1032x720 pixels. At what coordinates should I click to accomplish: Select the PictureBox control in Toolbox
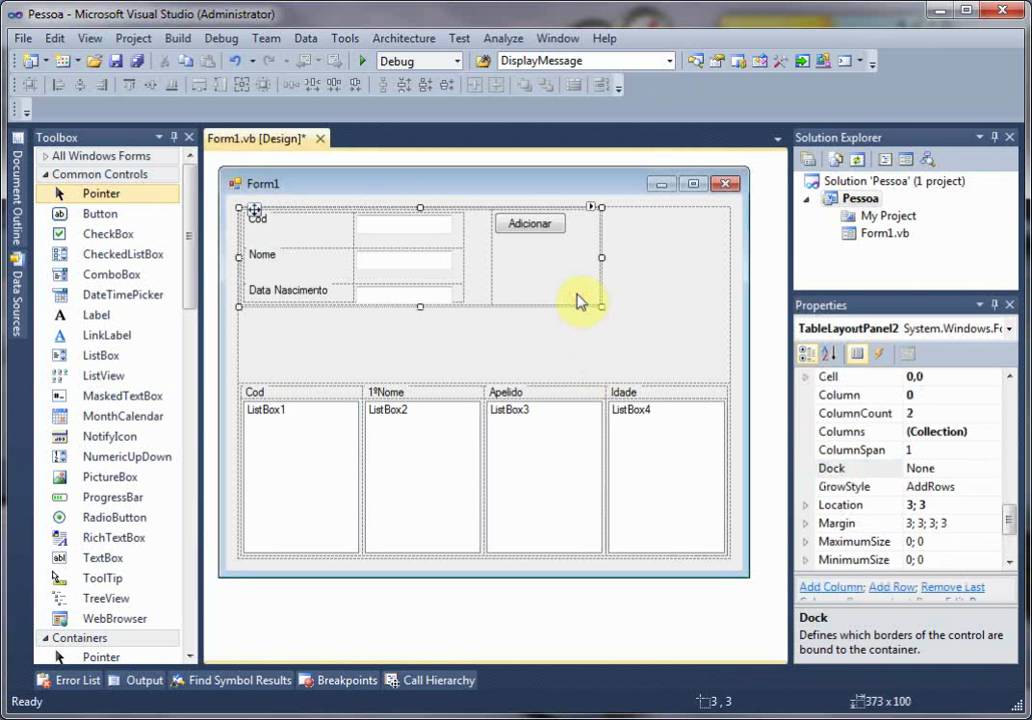tap(110, 477)
